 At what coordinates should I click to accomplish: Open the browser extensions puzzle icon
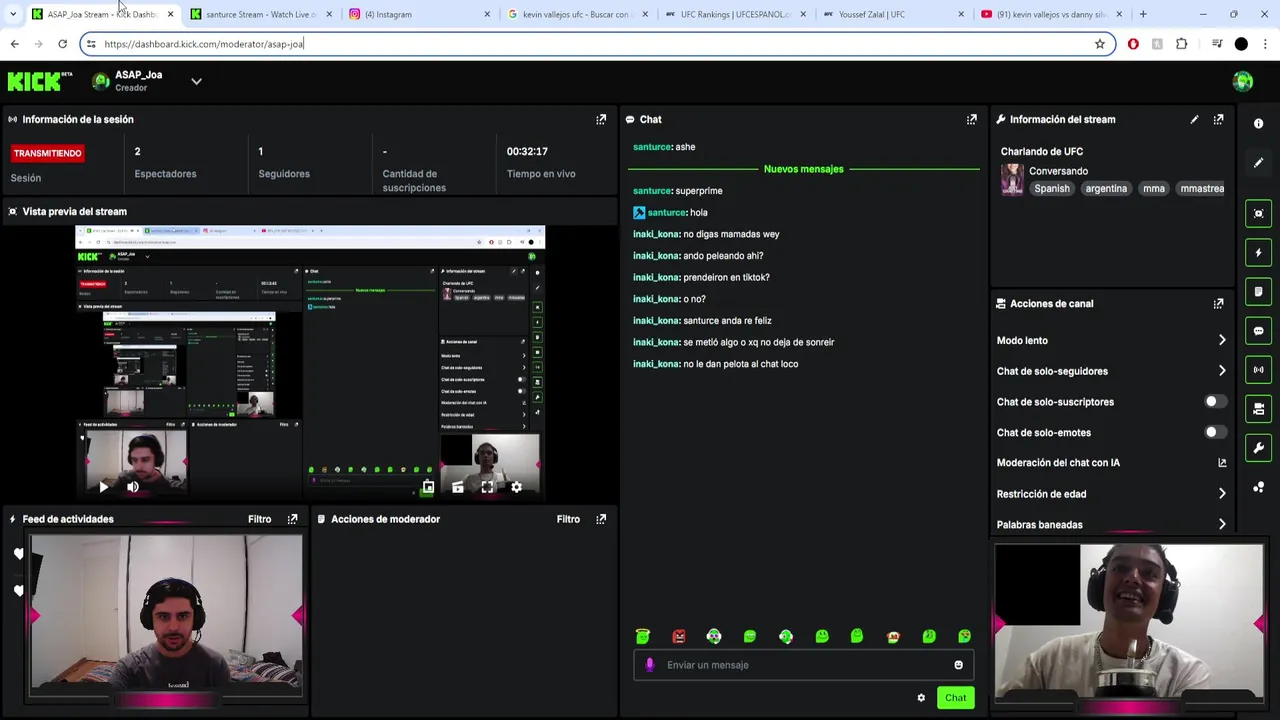point(1182,44)
